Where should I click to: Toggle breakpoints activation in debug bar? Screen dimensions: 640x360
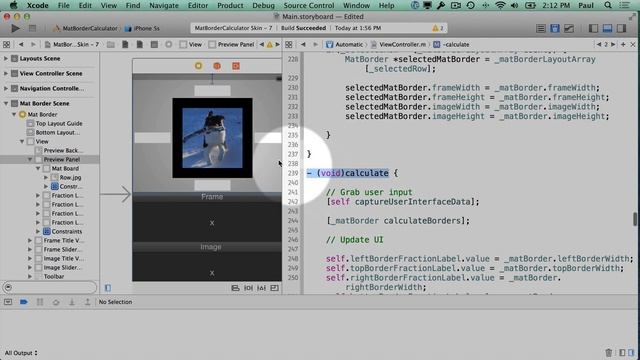tap(24, 302)
